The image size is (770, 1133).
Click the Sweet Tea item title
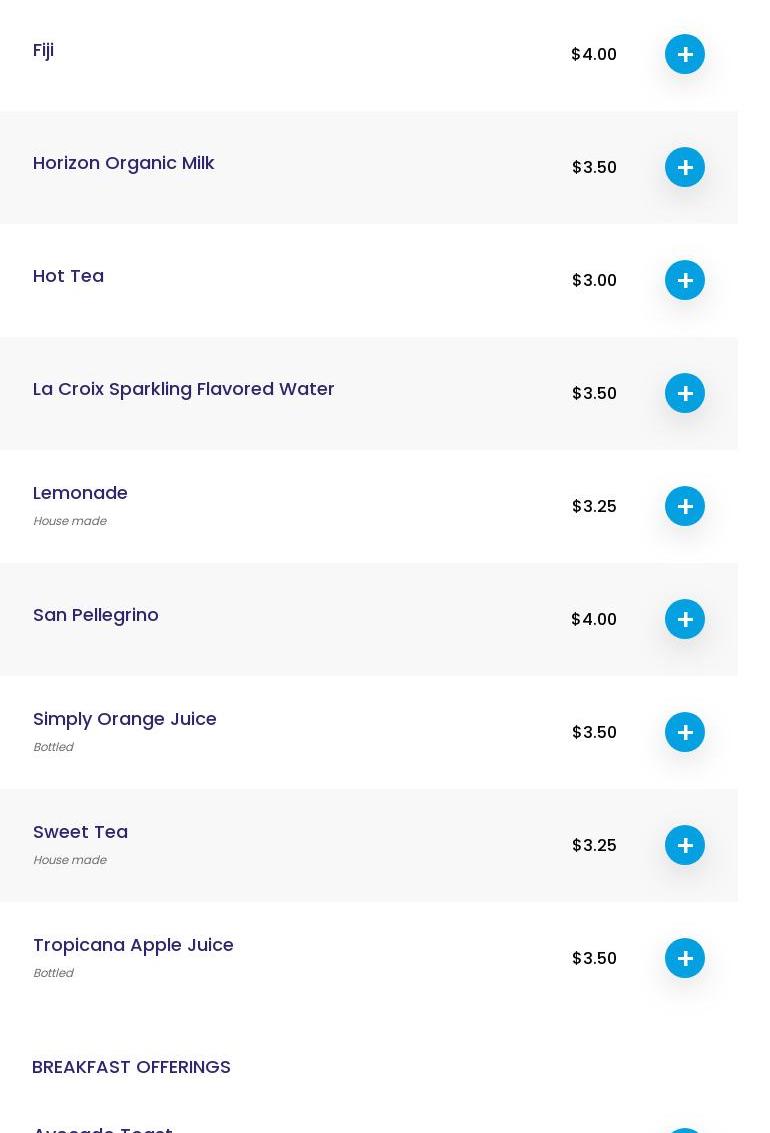coord(80,832)
